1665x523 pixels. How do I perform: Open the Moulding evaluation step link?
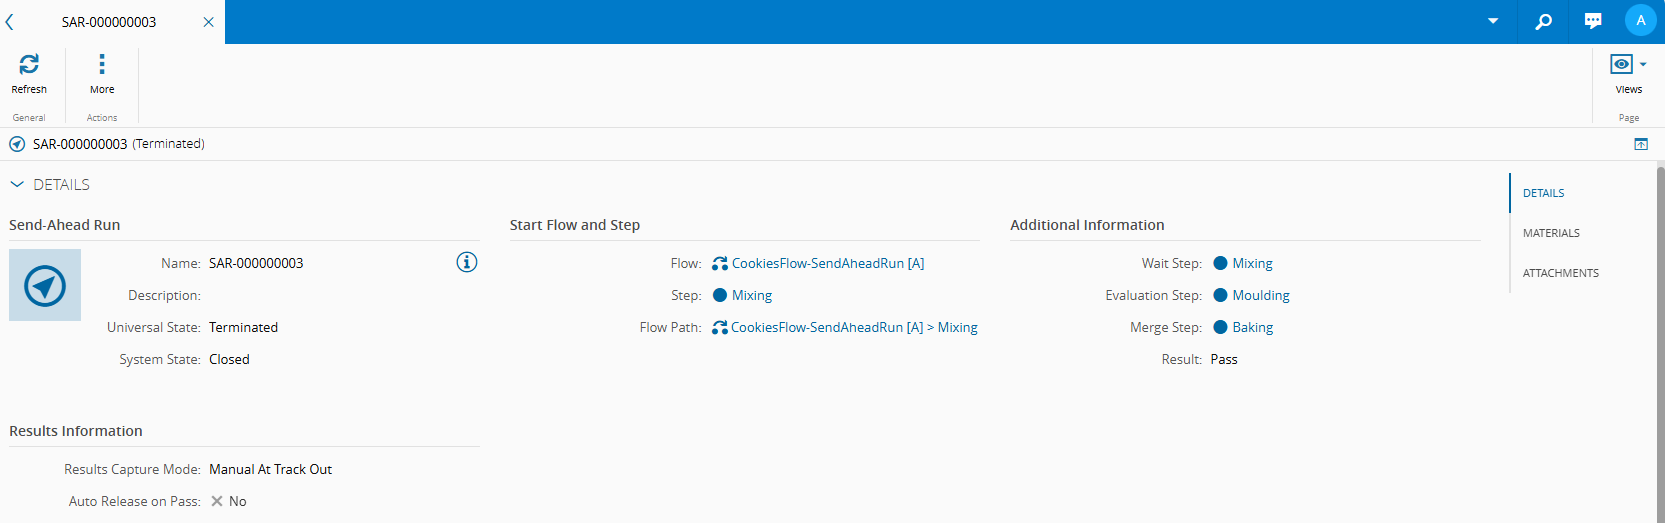pos(1260,295)
